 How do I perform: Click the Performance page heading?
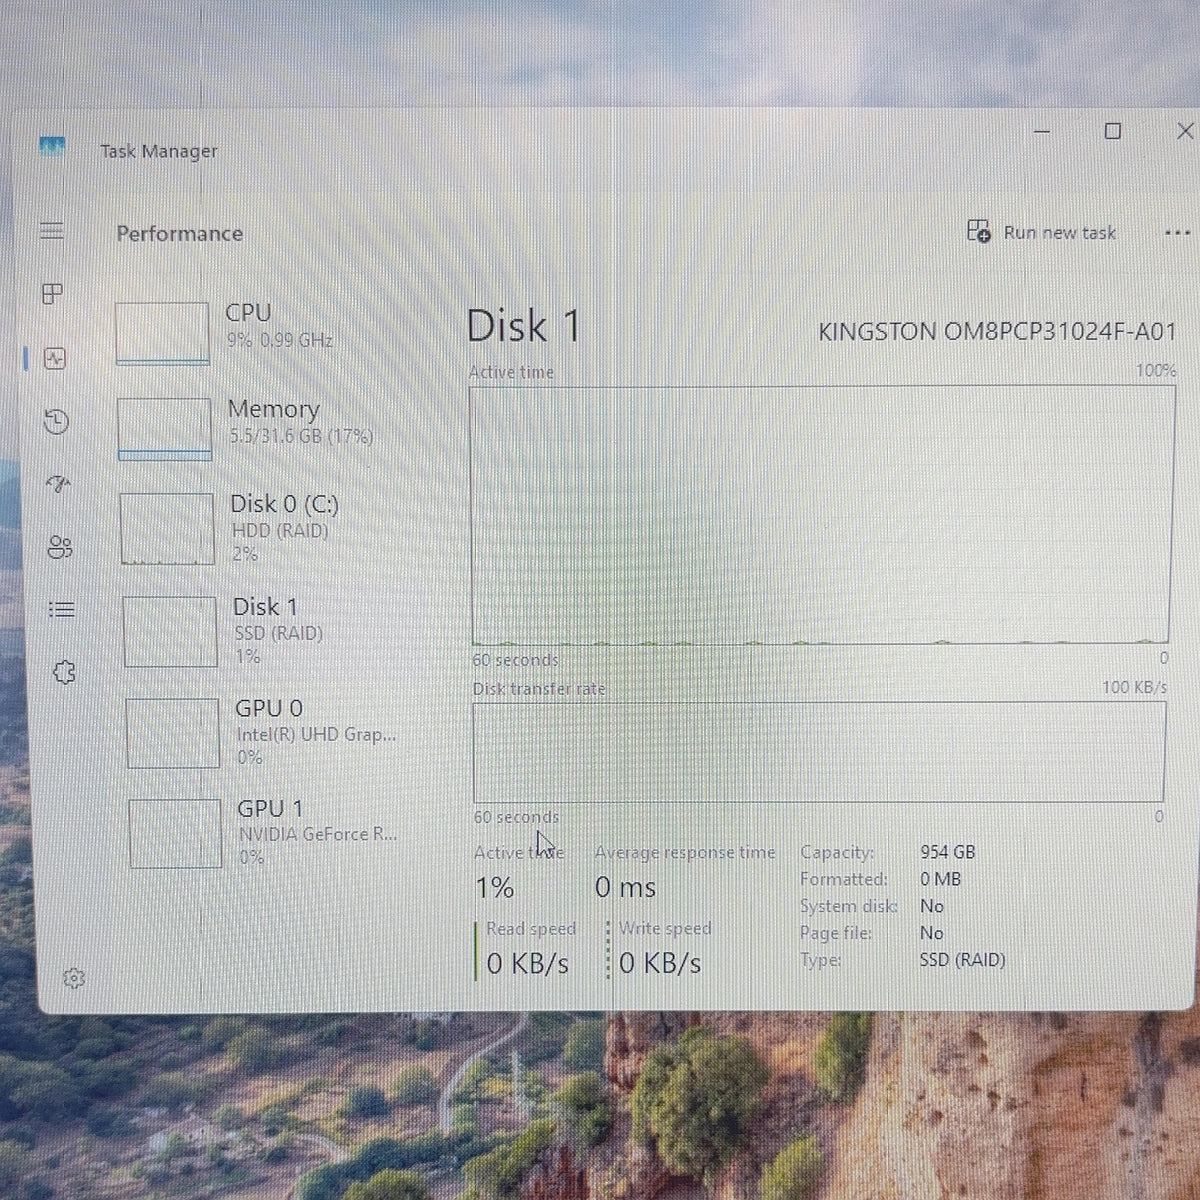[x=180, y=233]
